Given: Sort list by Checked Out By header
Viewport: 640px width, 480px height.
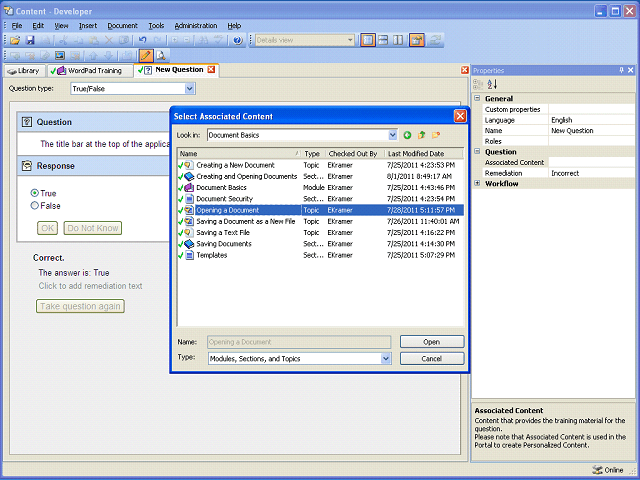Looking at the screenshot, I should tap(355, 154).
